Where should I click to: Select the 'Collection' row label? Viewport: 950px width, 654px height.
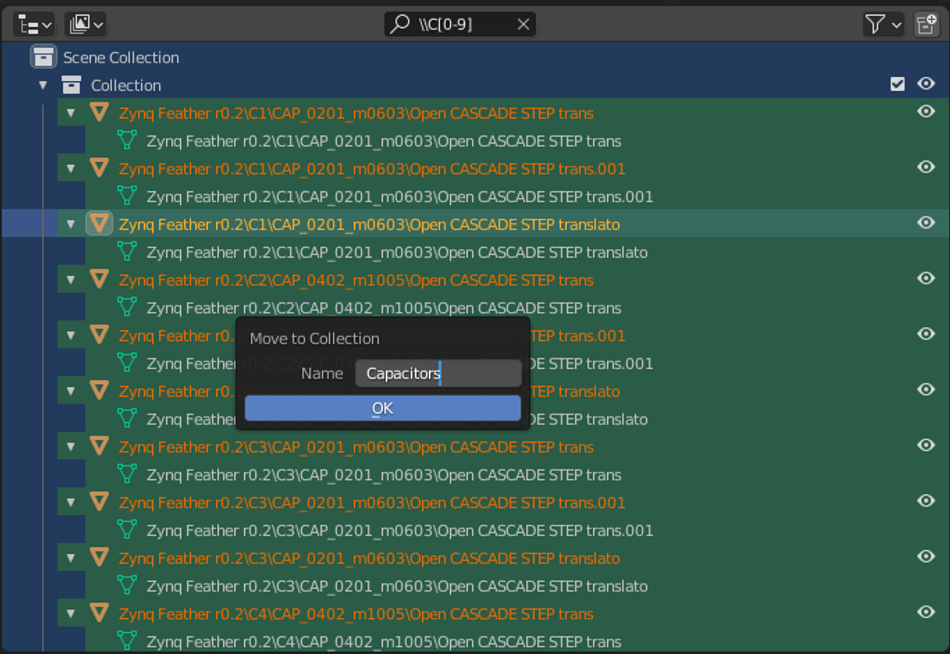(126, 85)
